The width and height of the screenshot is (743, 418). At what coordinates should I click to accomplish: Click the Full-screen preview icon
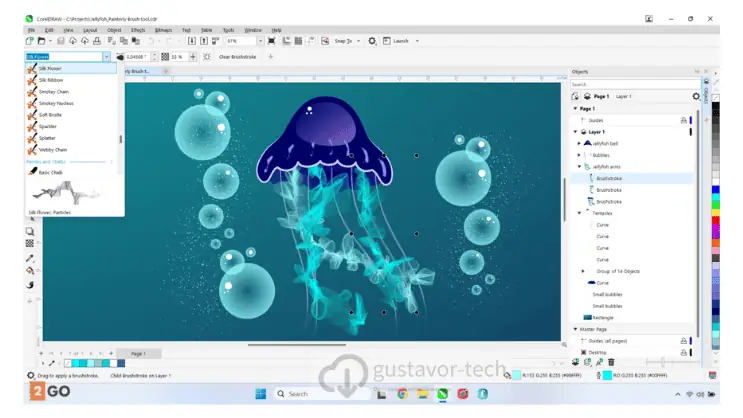pyautogui.click(x=272, y=41)
